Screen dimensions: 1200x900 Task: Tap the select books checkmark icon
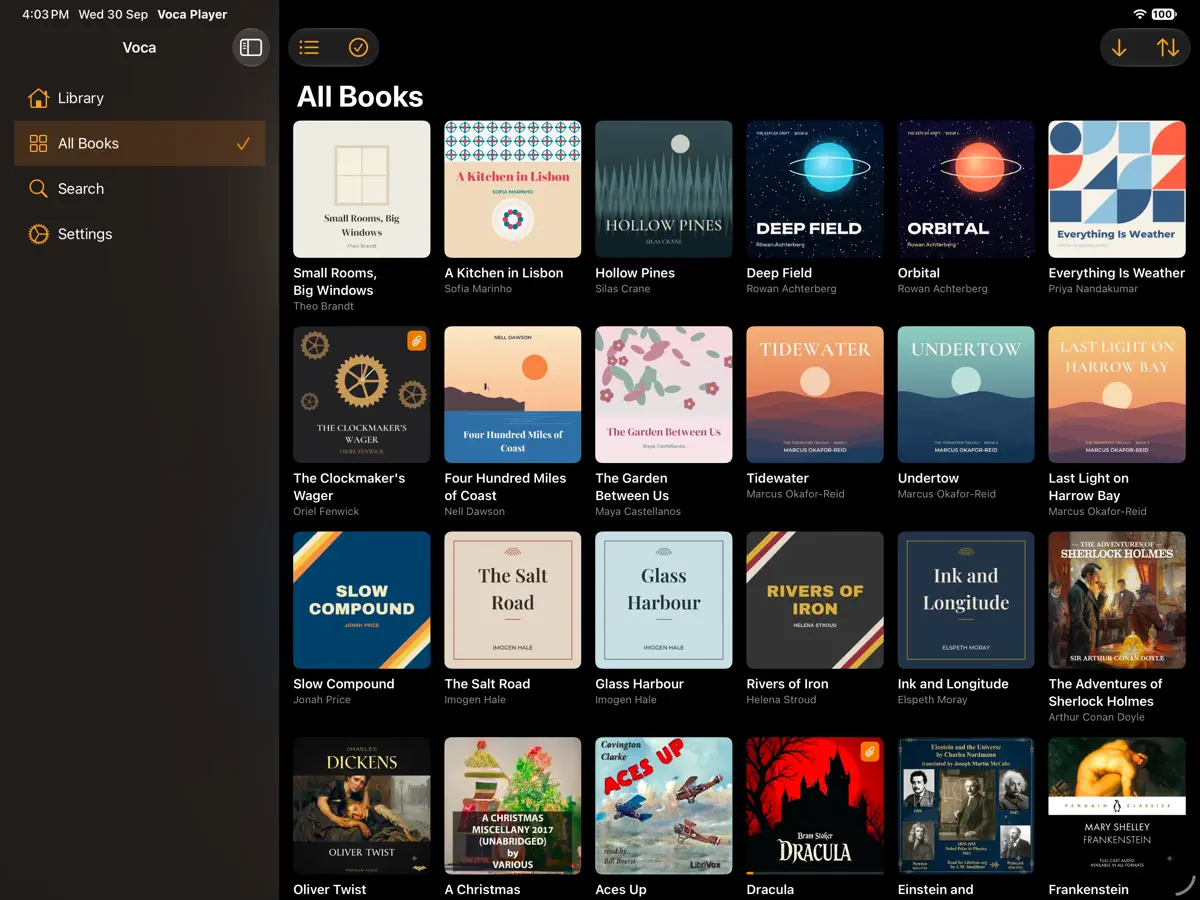click(x=358, y=47)
